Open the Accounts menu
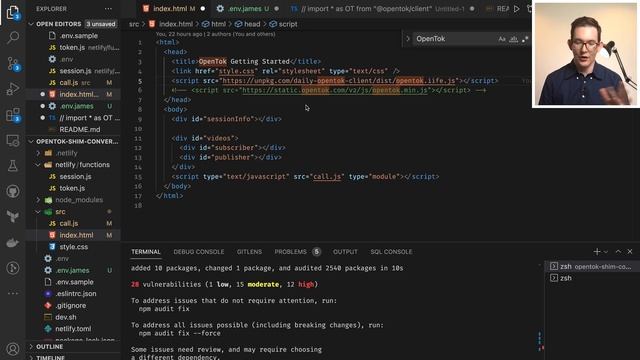Image resolution: width=640 pixels, height=360 pixels. tap(13, 349)
